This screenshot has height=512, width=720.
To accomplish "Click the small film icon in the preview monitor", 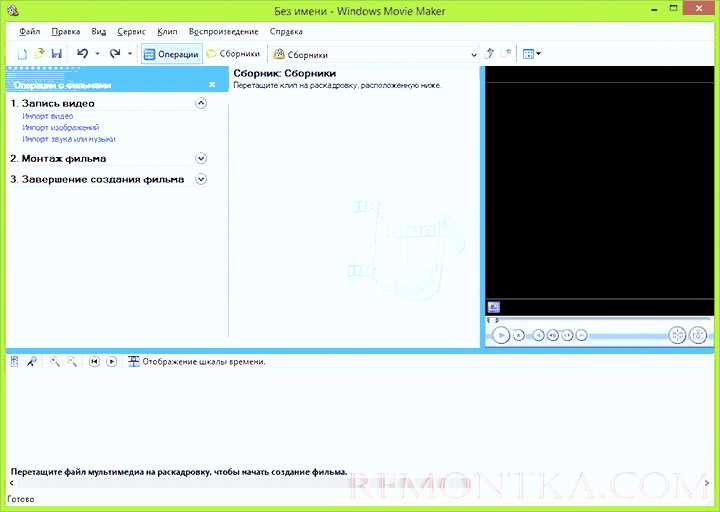I will click(x=494, y=307).
